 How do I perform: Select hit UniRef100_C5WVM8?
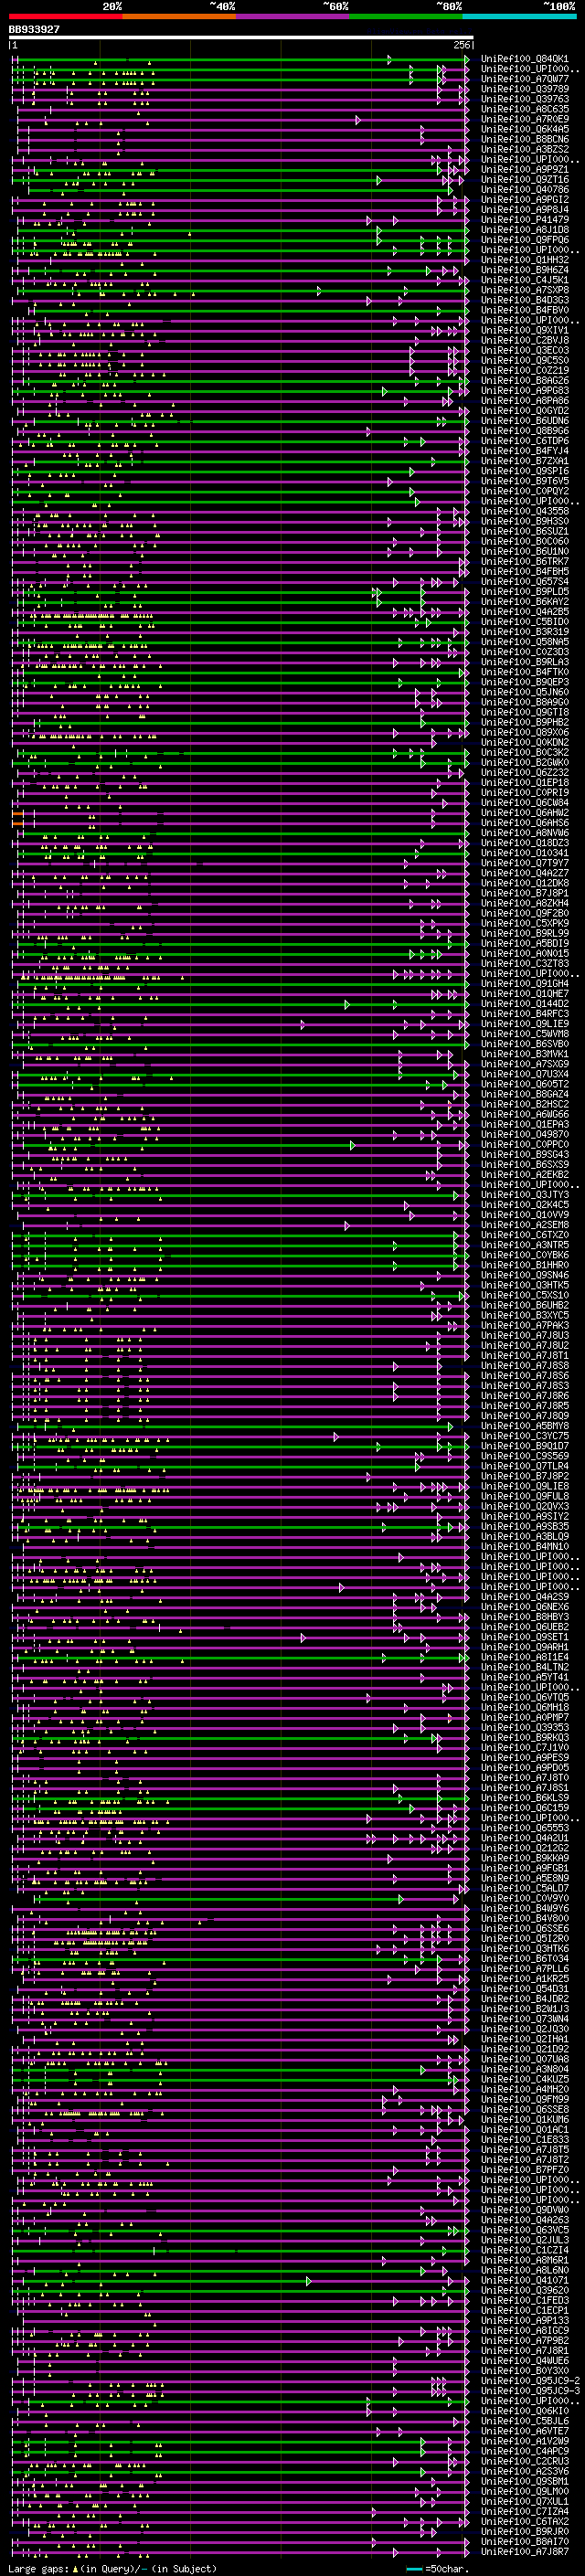pyautogui.click(x=525, y=1034)
